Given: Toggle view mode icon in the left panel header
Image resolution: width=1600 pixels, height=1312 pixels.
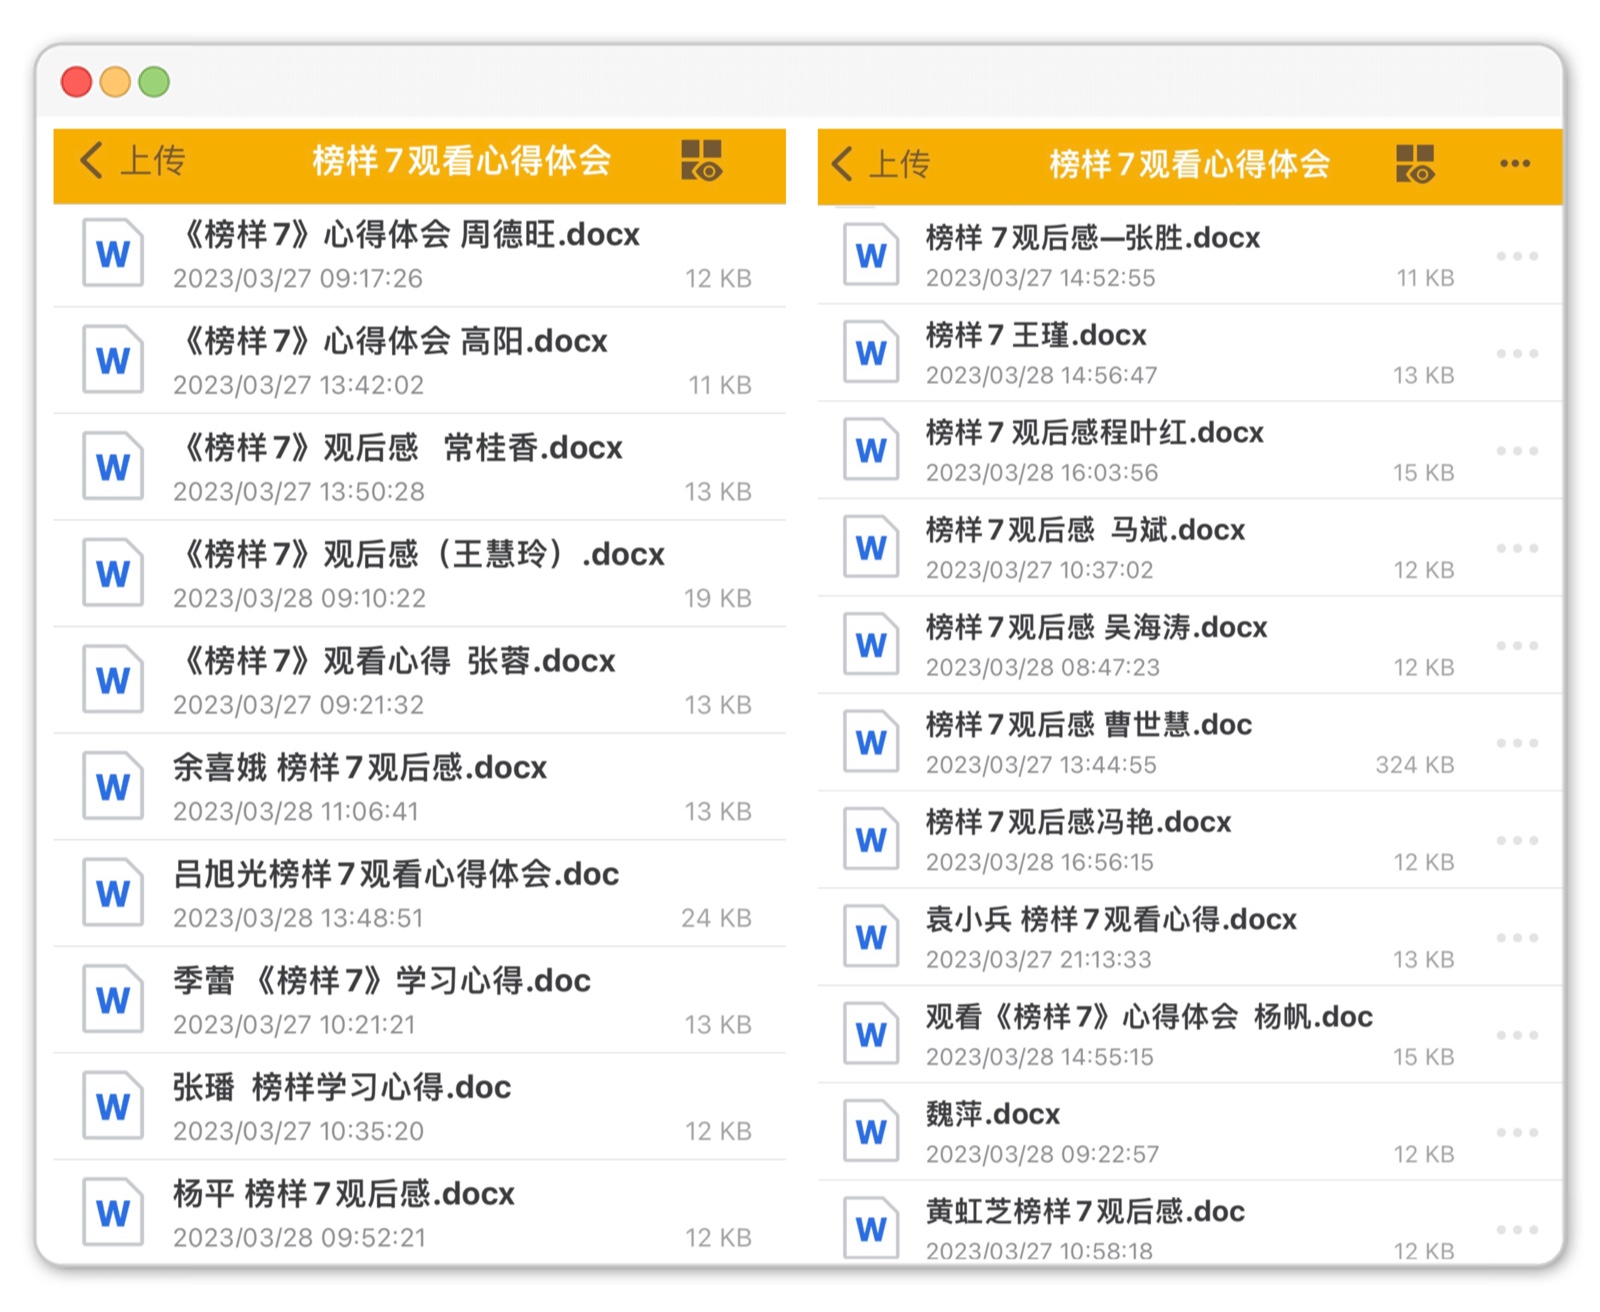Looking at the screenshot, I should (x=701, y=160).
